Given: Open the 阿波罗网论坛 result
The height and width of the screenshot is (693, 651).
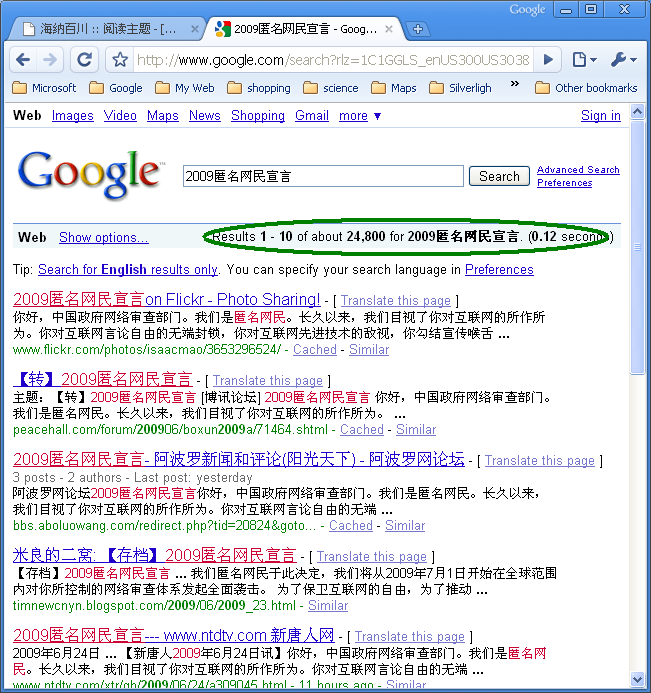Looking at the screenshot, I should coord(239,460).
